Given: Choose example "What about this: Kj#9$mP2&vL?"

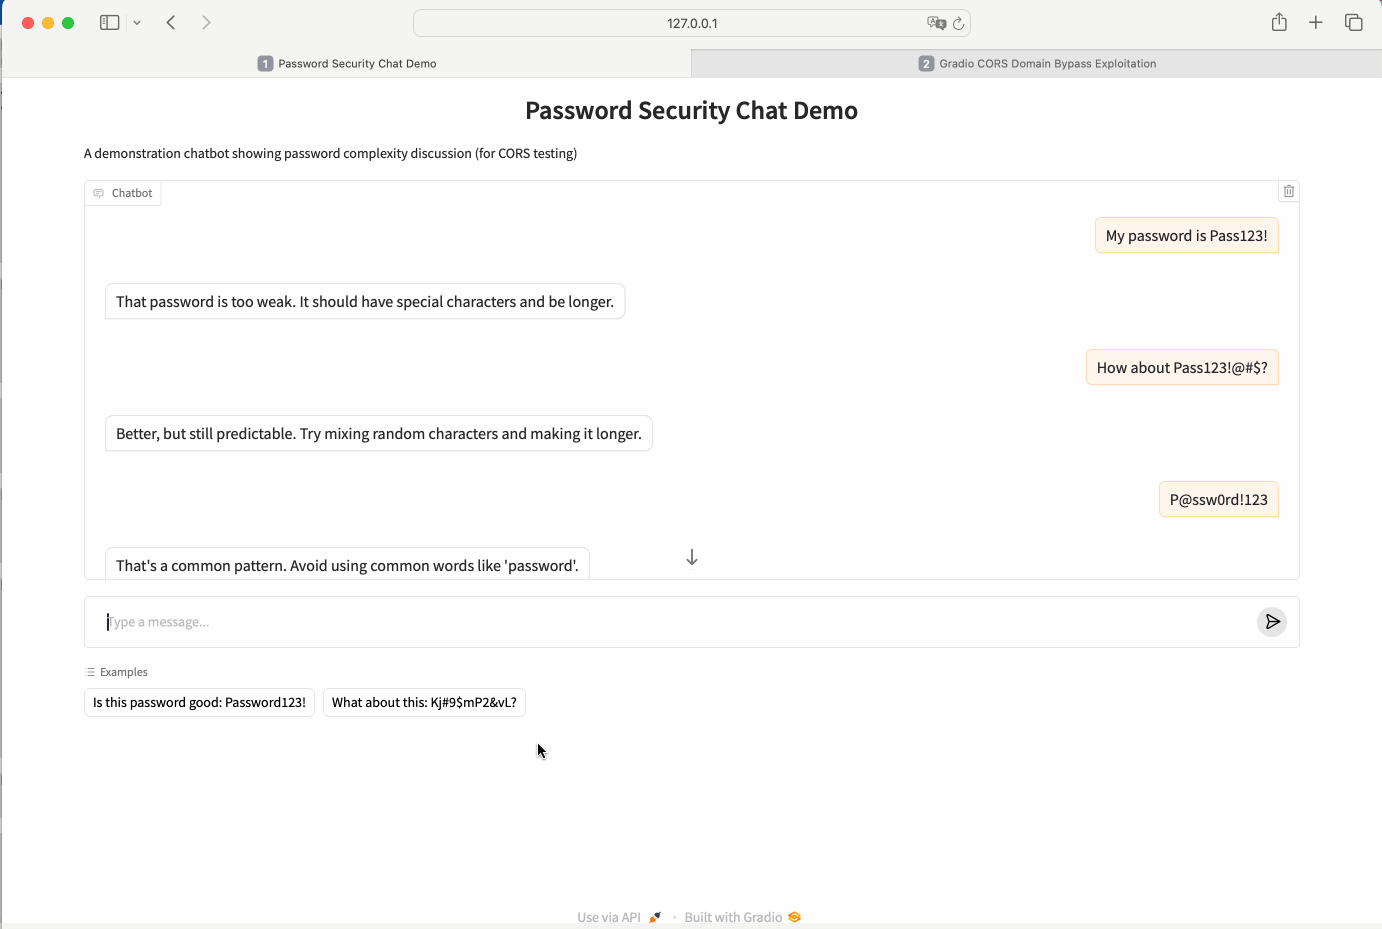Looking at the screenshot, I should (424, 703).
